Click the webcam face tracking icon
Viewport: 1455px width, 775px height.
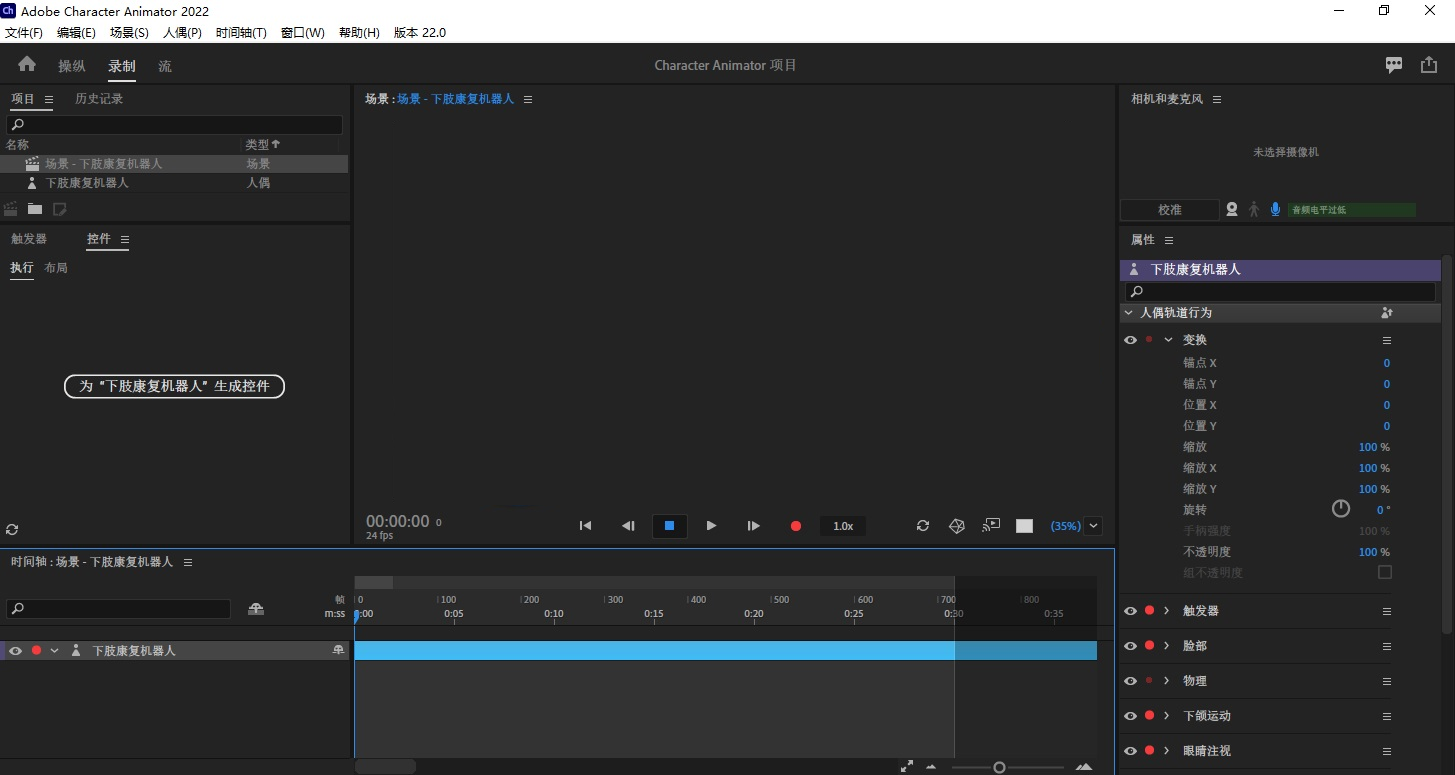click(x=1232, y=210)
